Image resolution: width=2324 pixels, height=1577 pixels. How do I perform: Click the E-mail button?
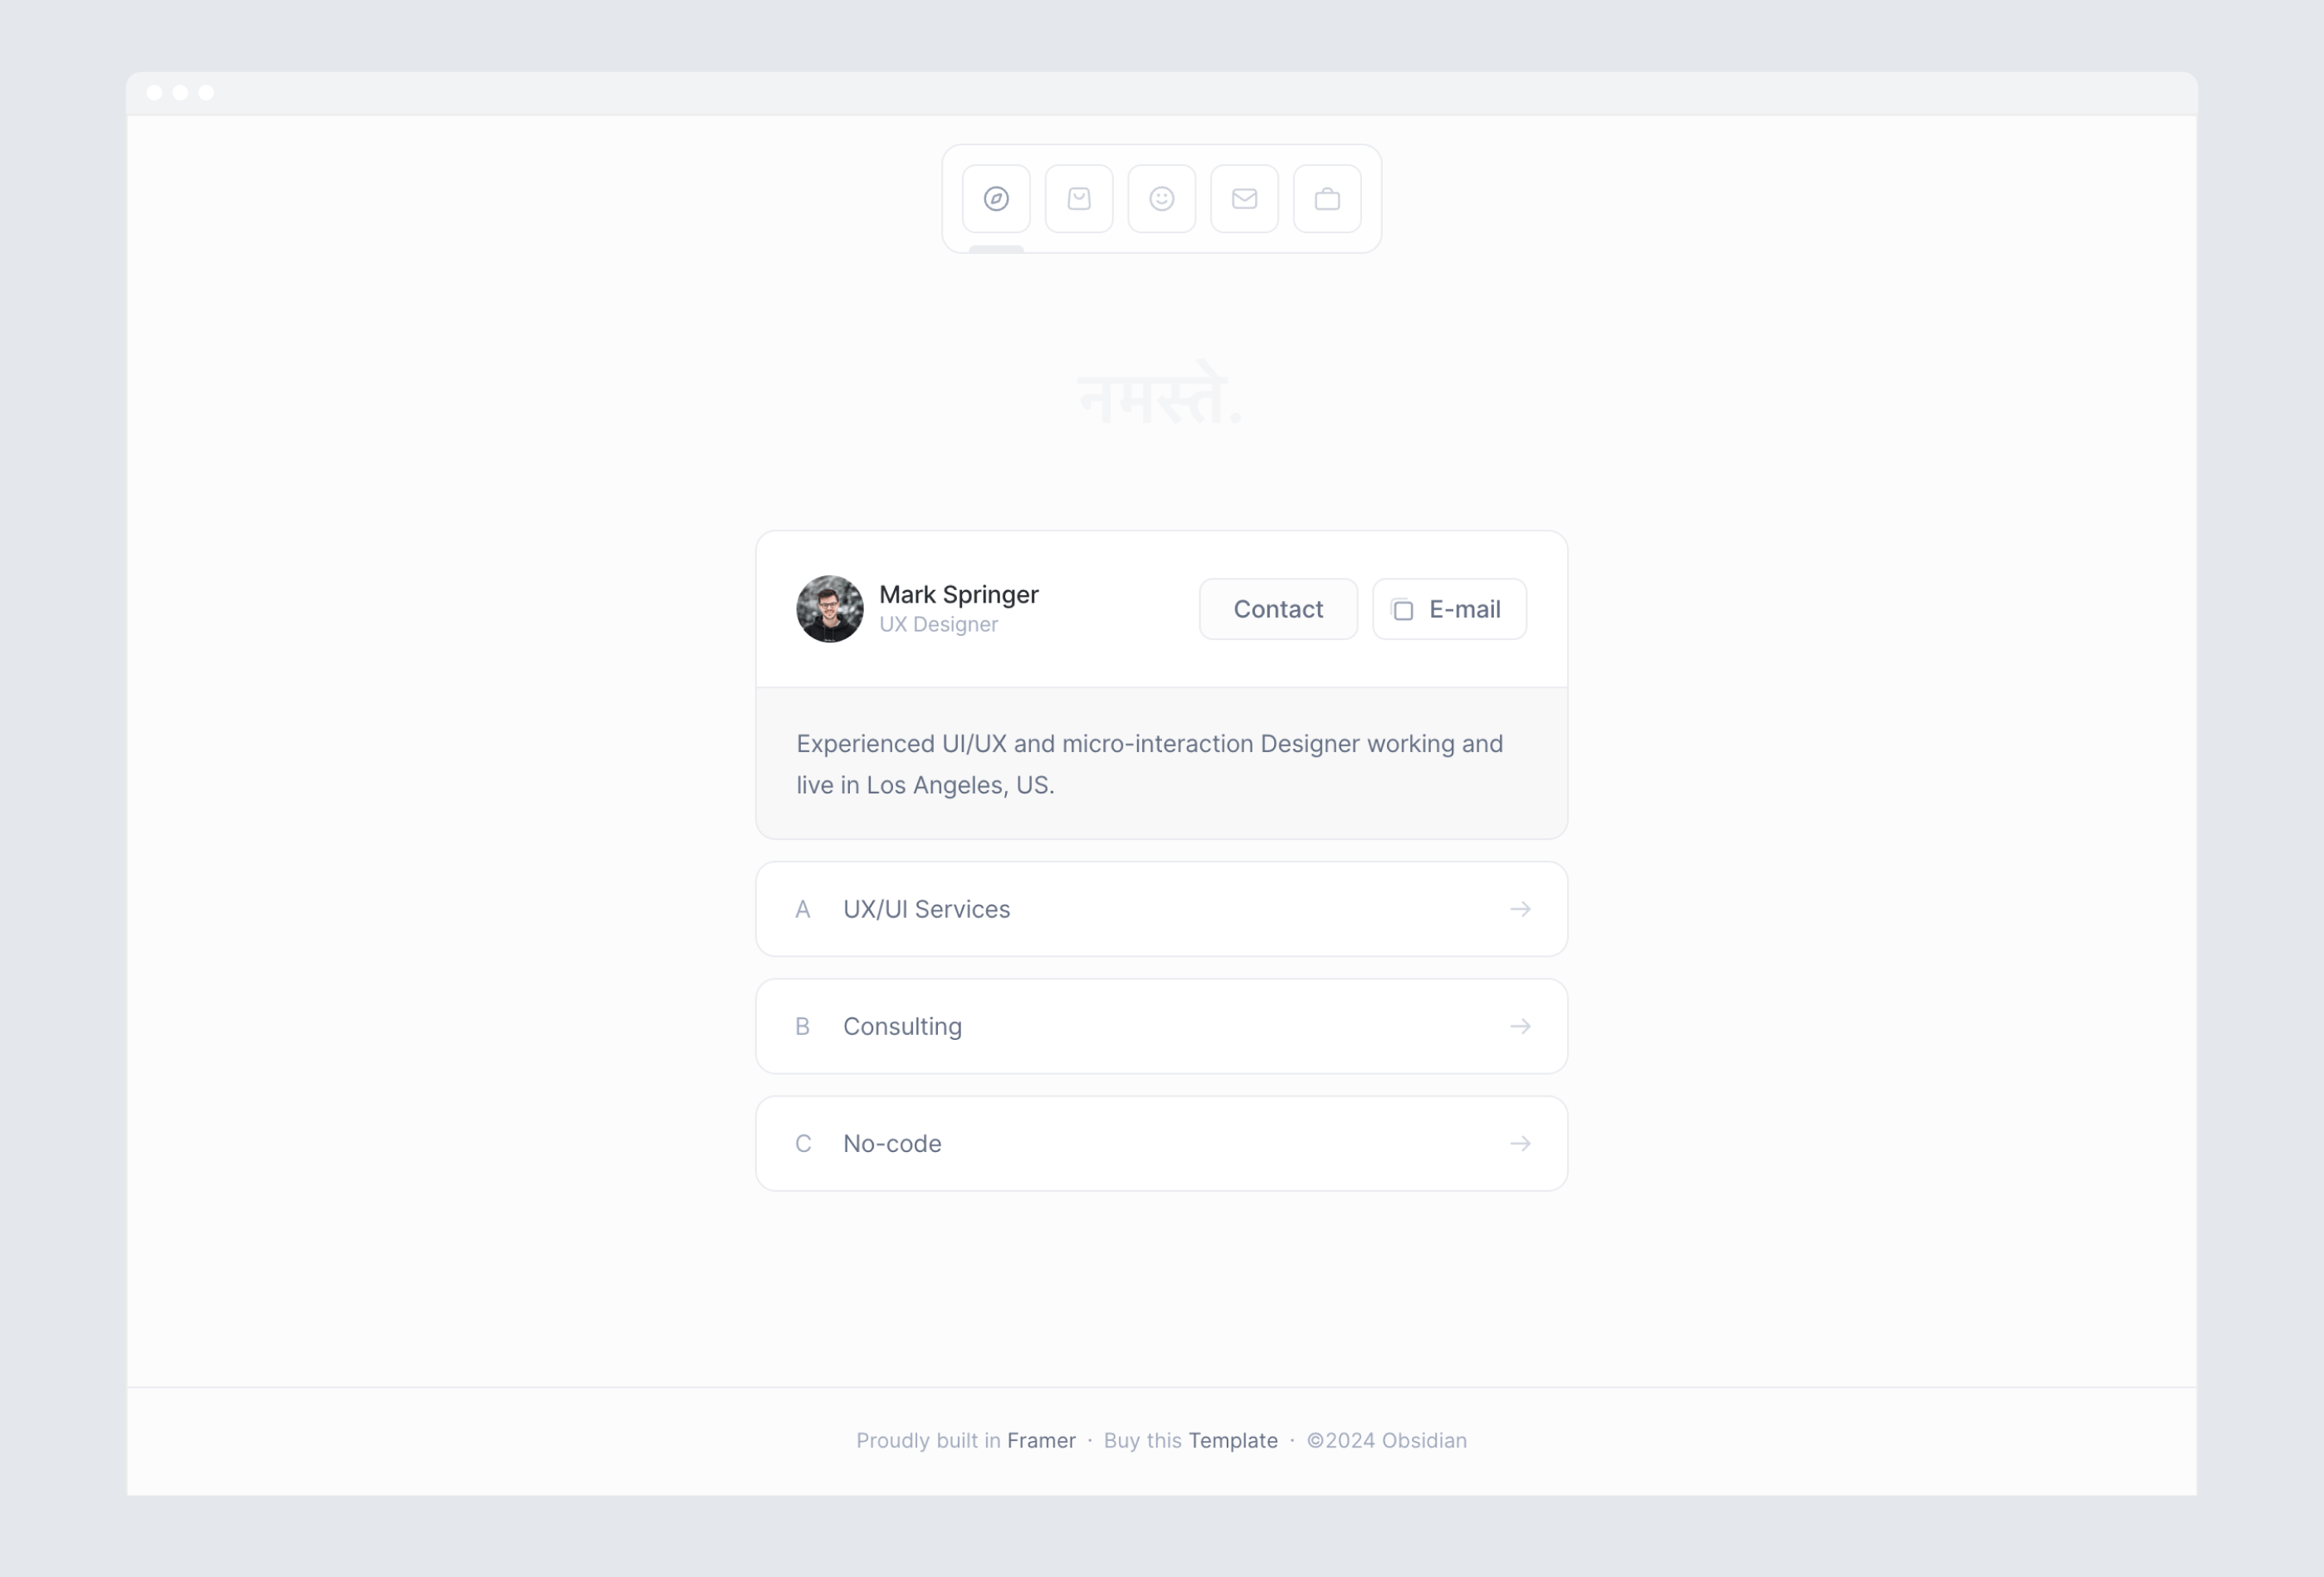pos(1446,609)
